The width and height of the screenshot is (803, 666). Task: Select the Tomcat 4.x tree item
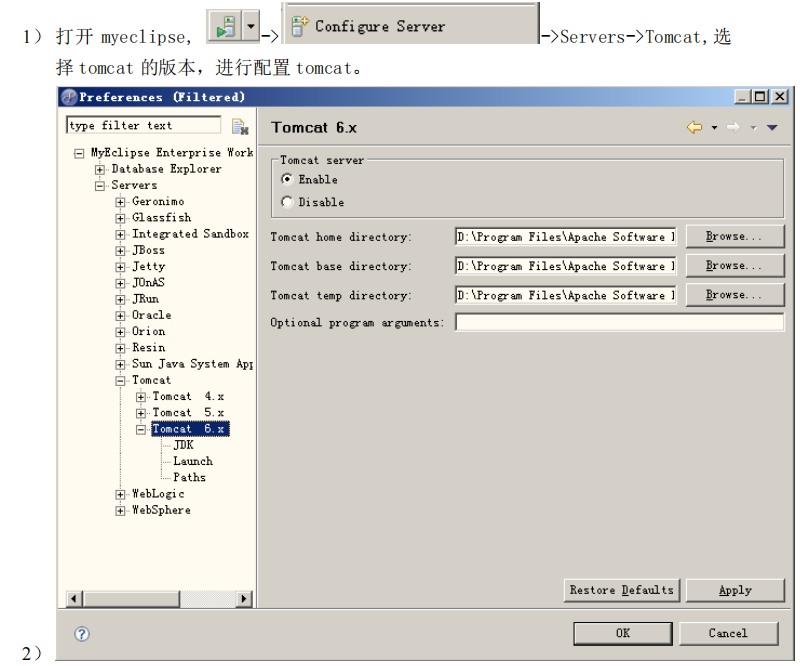tap(188, 396)
